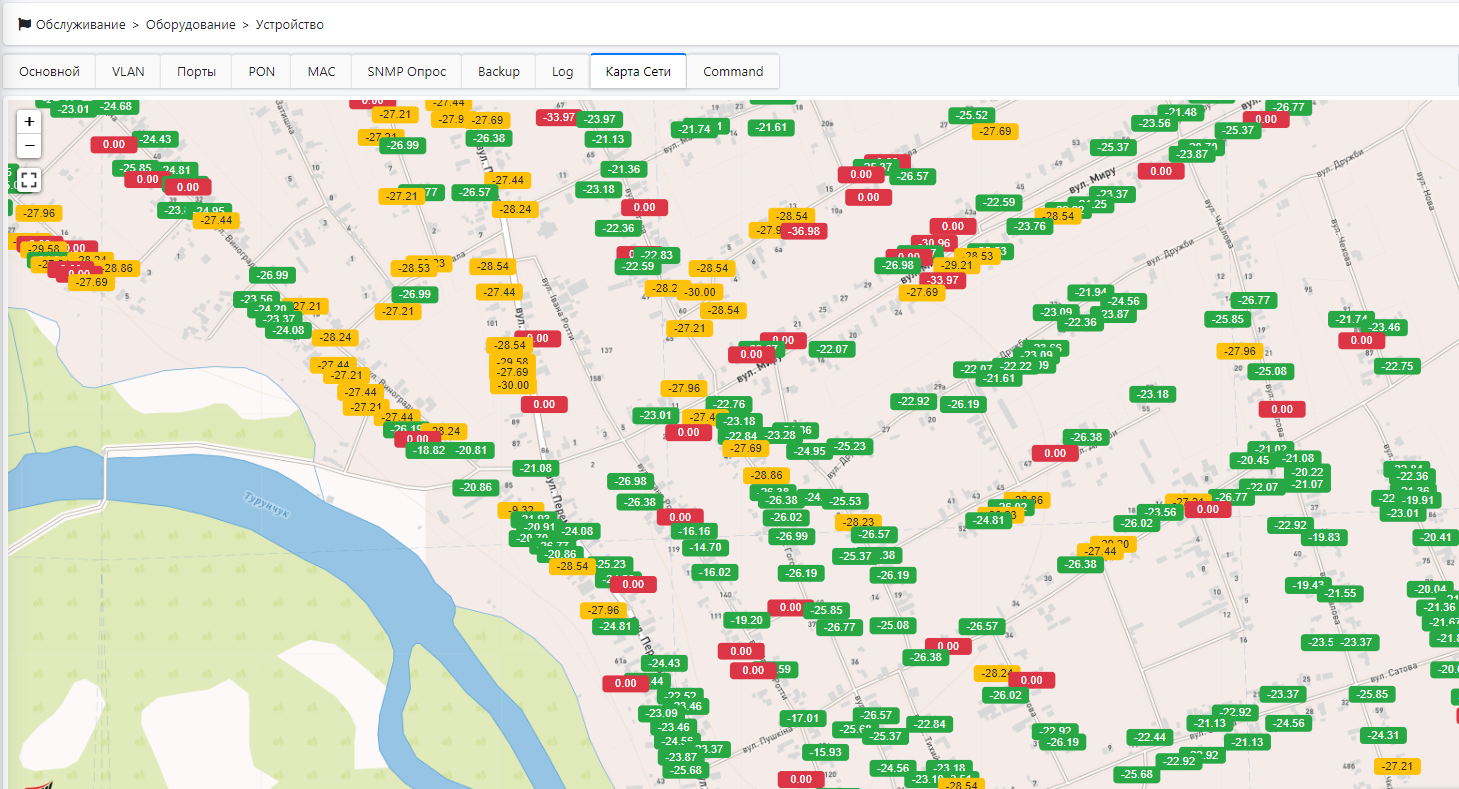Click the green -14.70 marker
Screen dimensions: 1459x789
pos(705,547)
